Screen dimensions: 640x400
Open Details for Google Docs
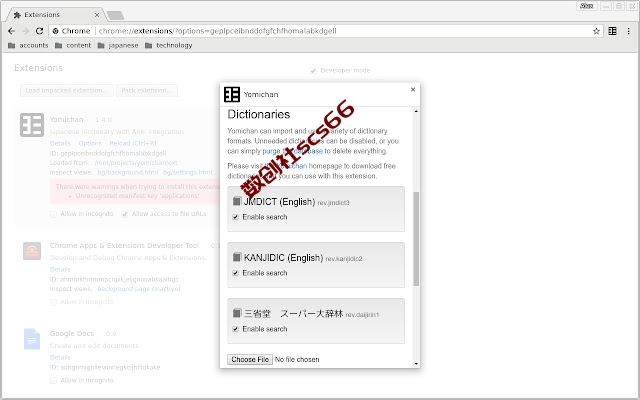pos(60,358)
